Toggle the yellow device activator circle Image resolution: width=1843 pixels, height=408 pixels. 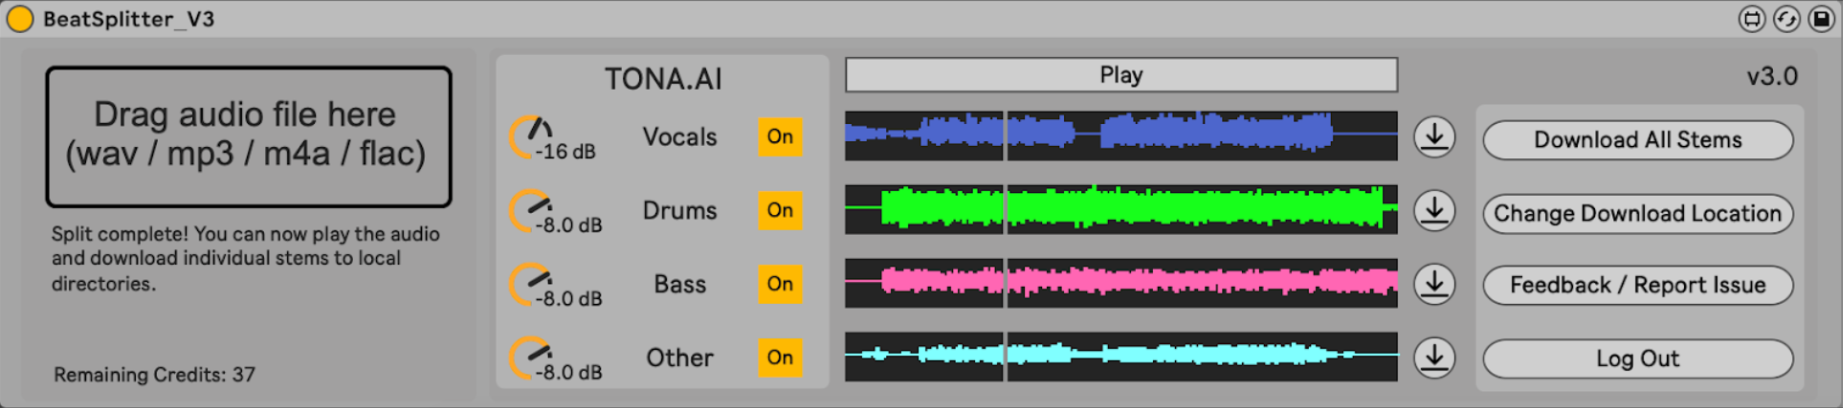(x=20, y=19)
